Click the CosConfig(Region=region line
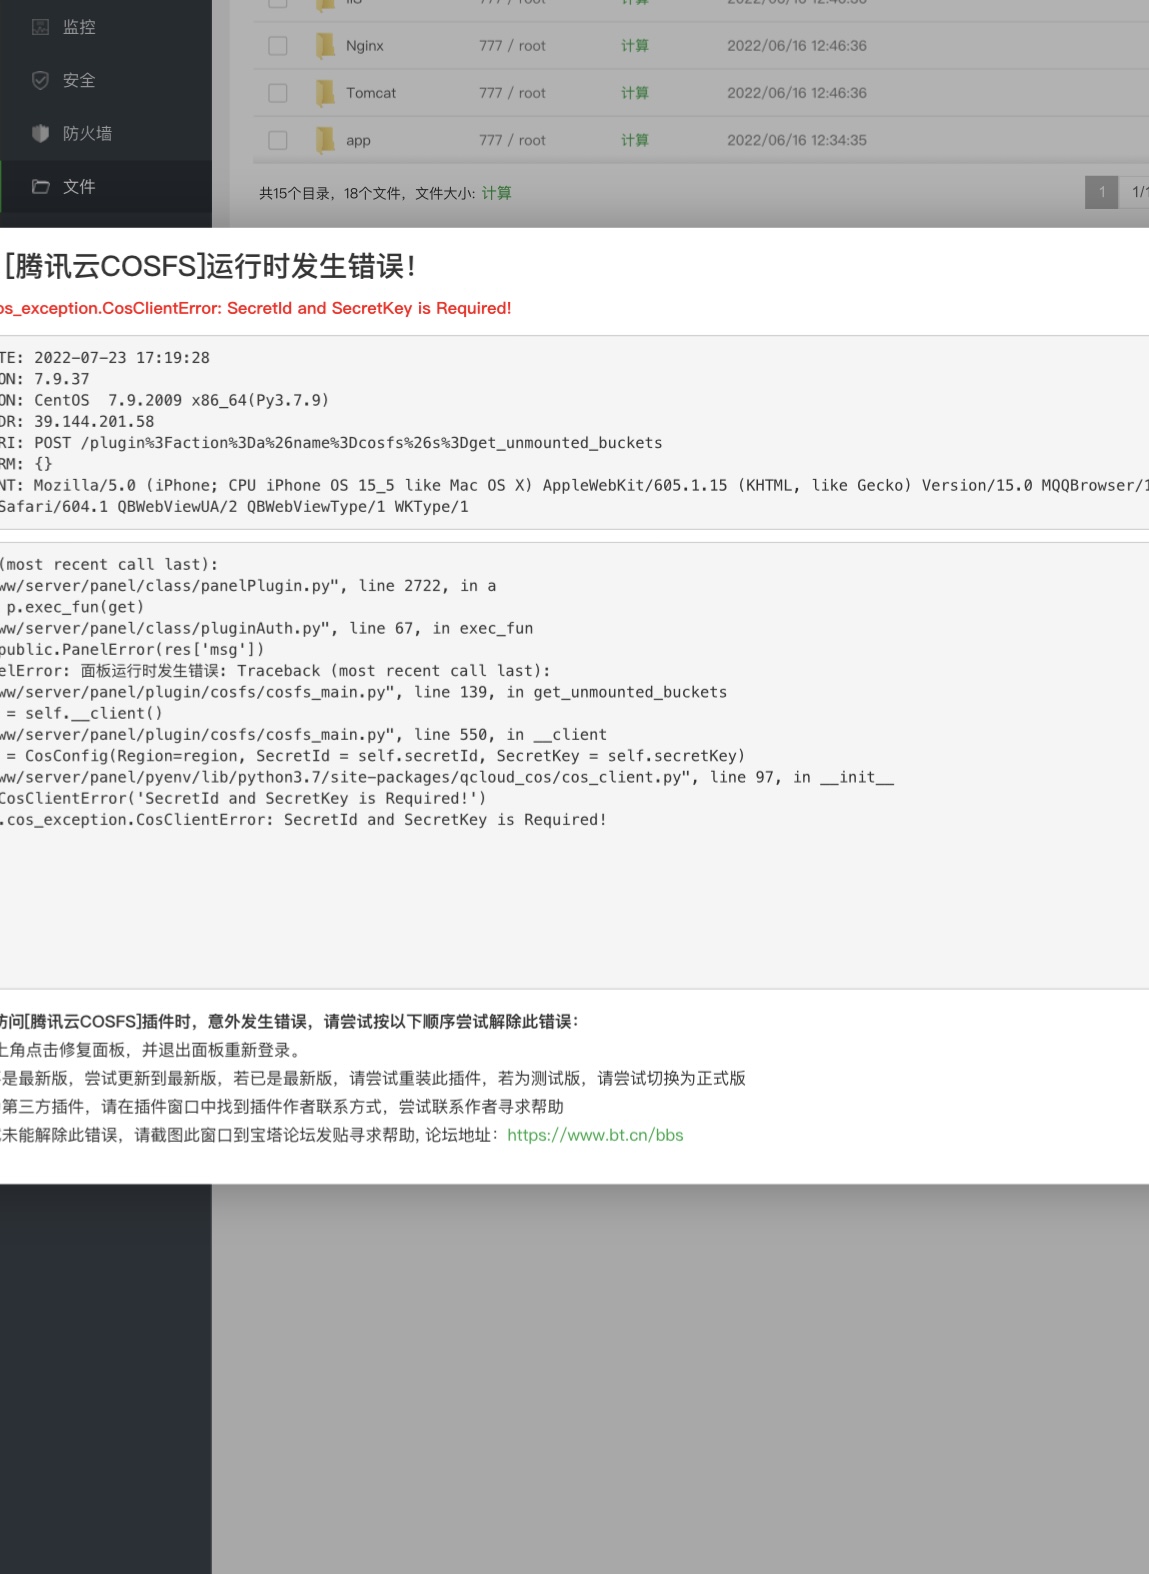 coord(375,756)
